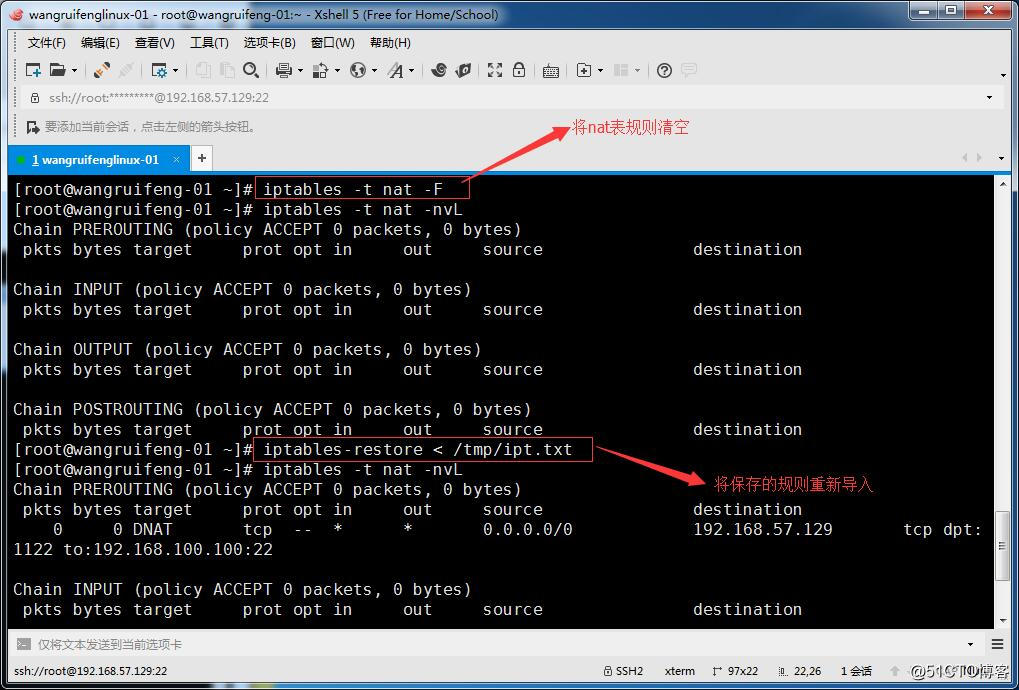Click the compose bar text input
This screenshot has height=690, width=1019.
click(x=497, y=645)
